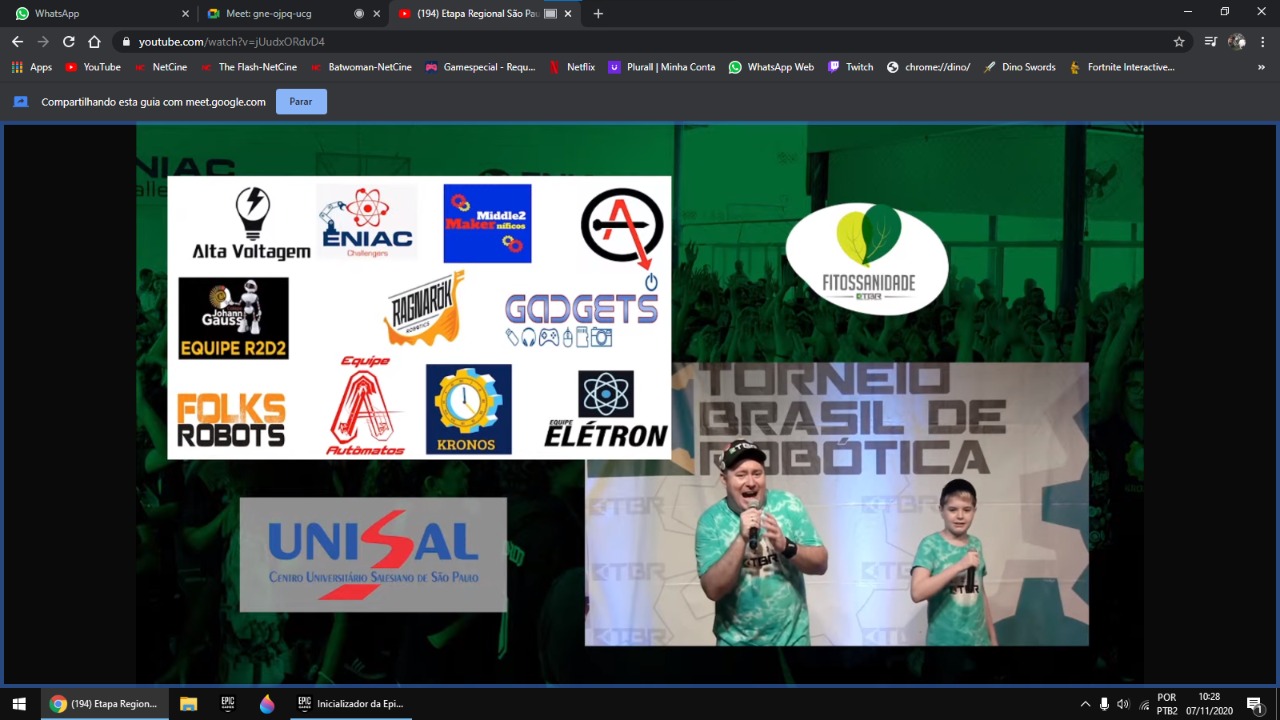
Task: Close the Etapa Regional YouTube tab
Action: 568,14
